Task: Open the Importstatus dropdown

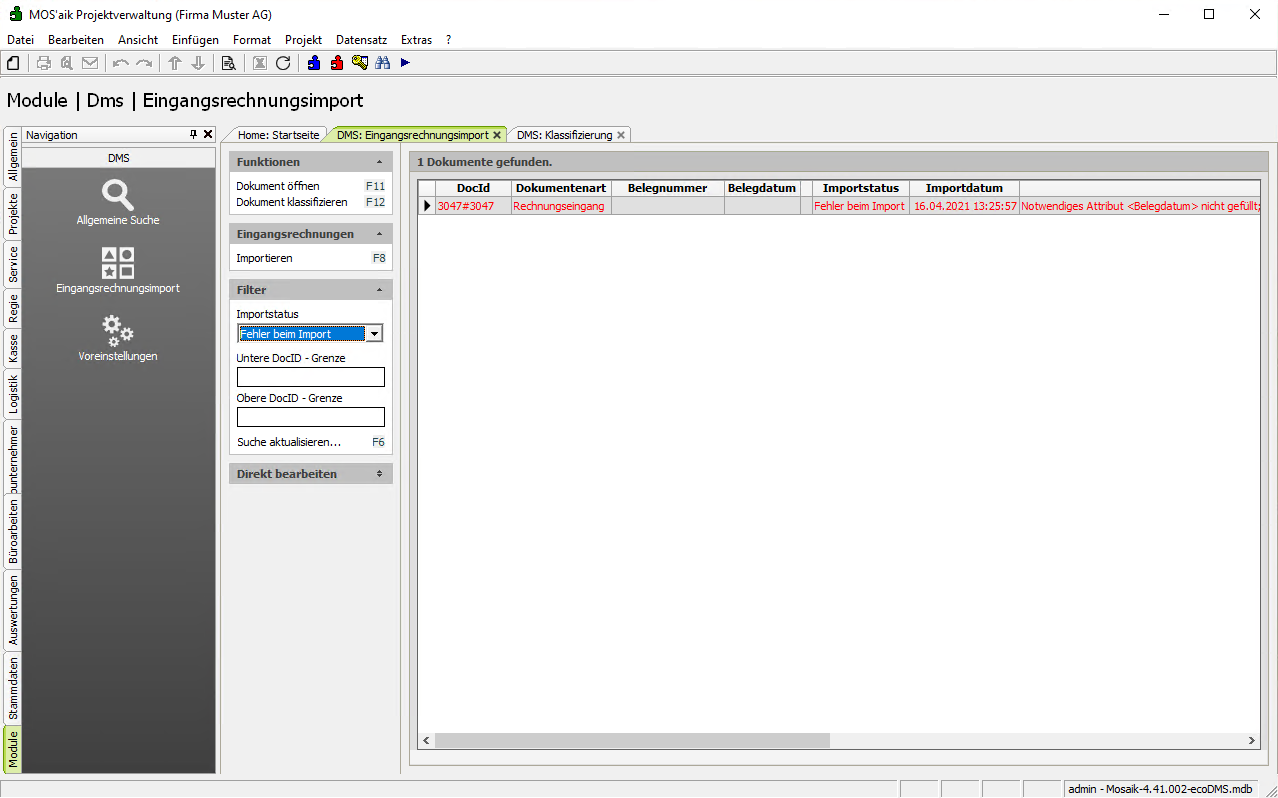Action: [374, 334]
